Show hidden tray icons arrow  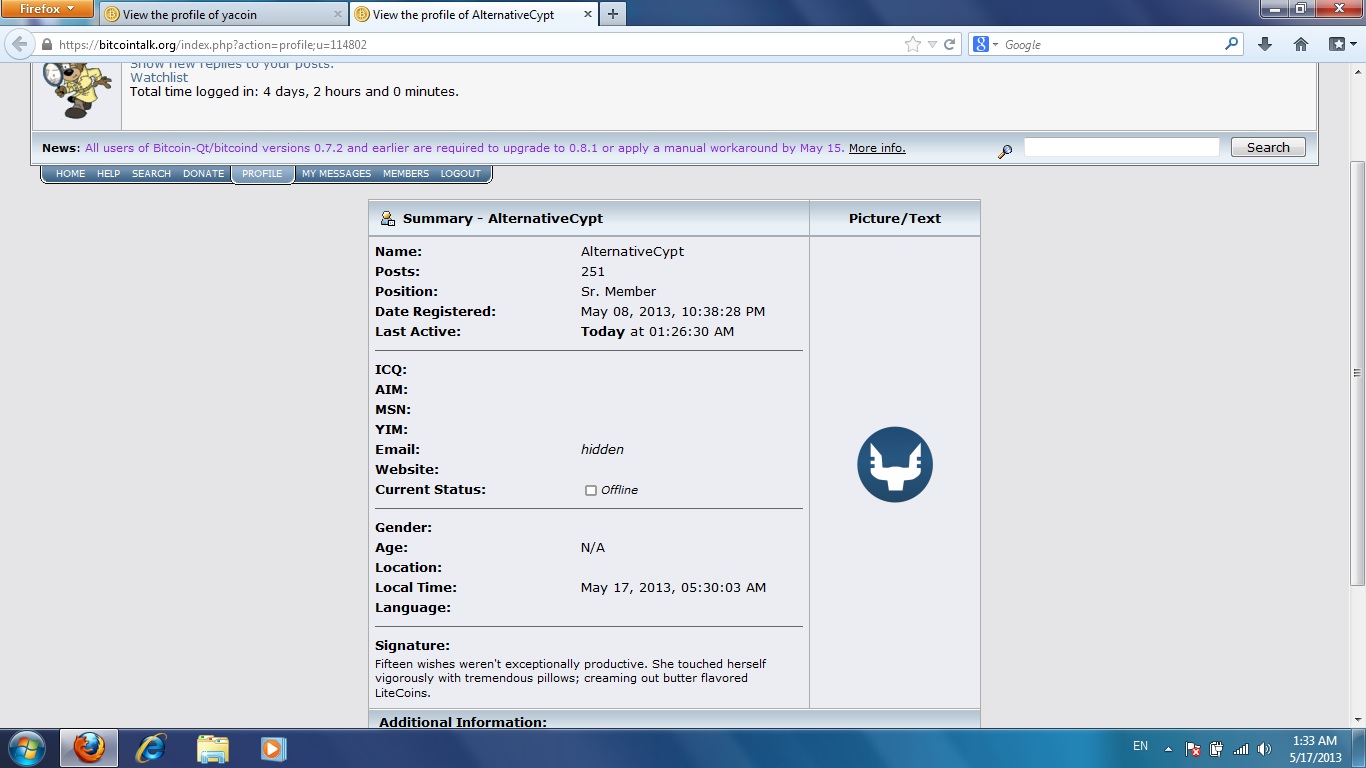[x=1168, y=748]
